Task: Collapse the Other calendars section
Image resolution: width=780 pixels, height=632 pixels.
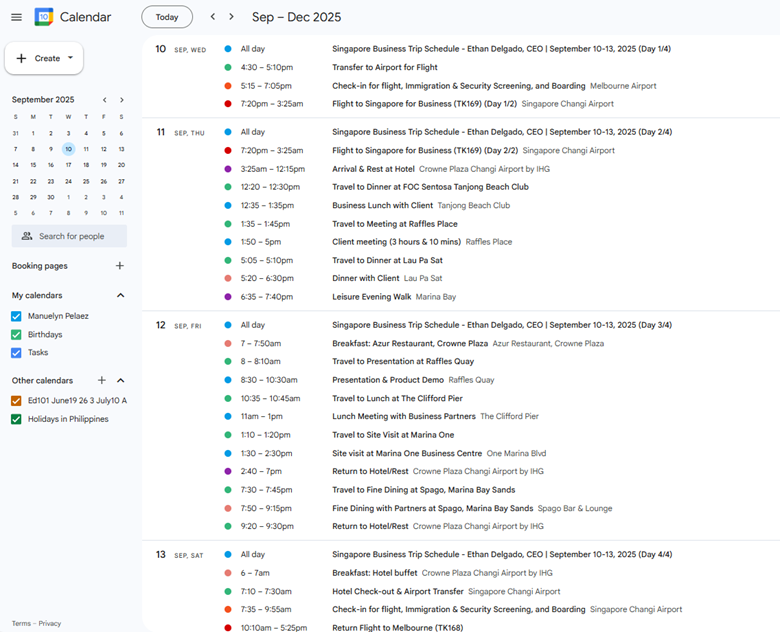Action: click(x=121, y=381)
